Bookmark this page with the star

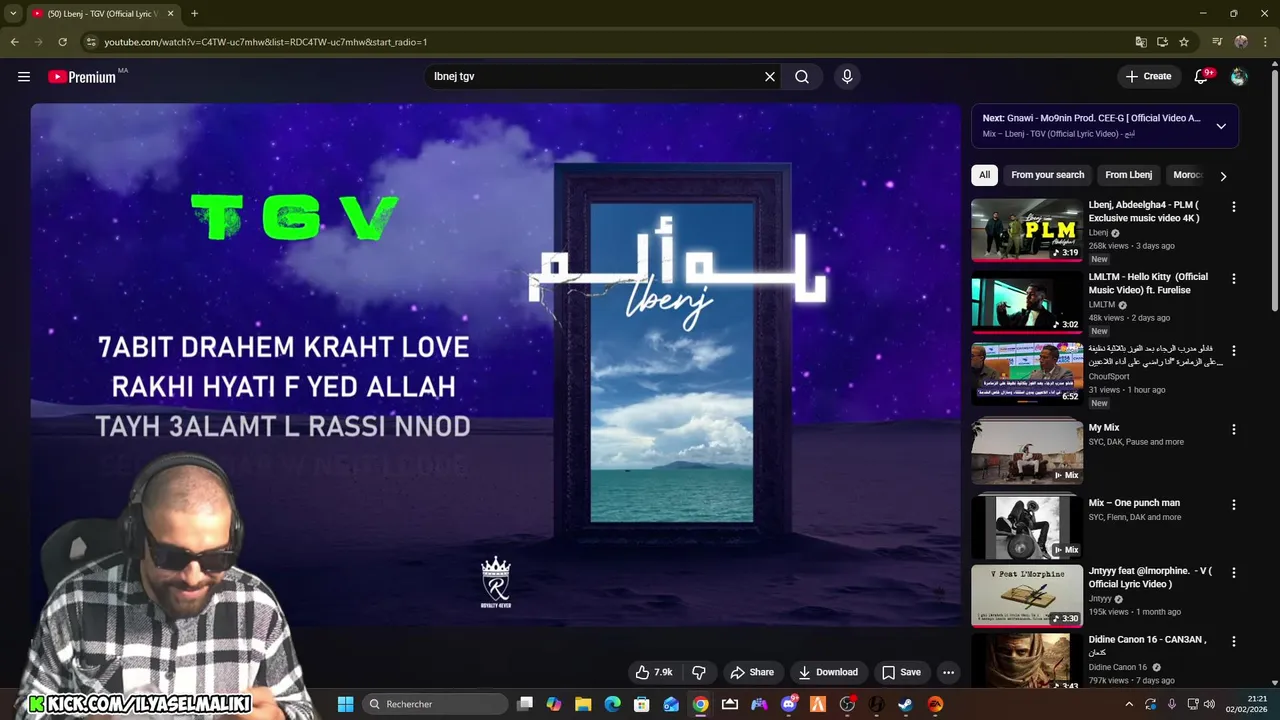pos(1184,42)
